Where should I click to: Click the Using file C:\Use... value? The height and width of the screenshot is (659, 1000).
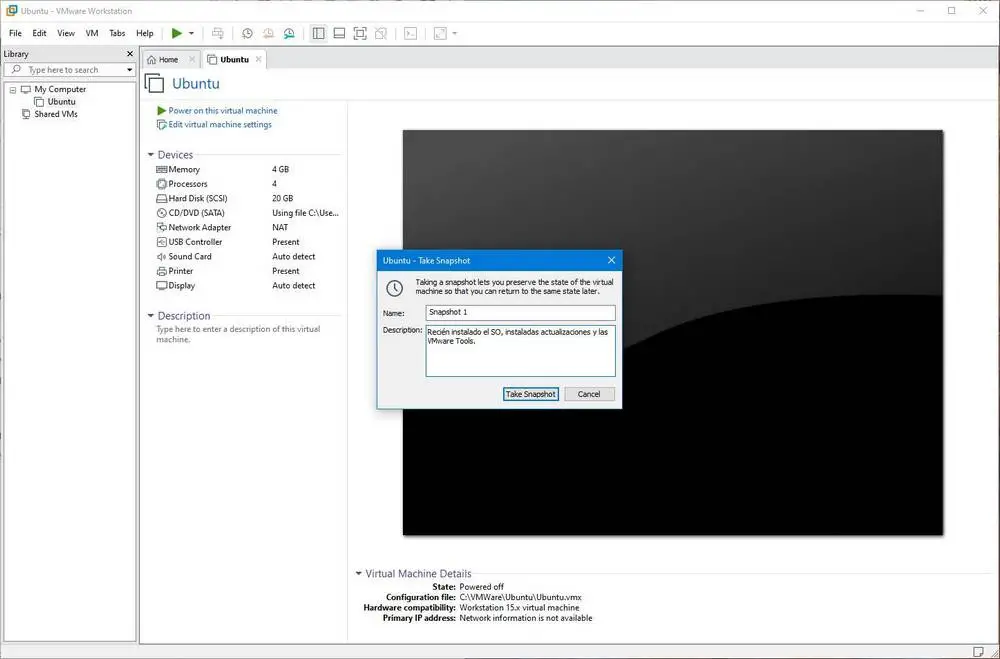[305, 213]
